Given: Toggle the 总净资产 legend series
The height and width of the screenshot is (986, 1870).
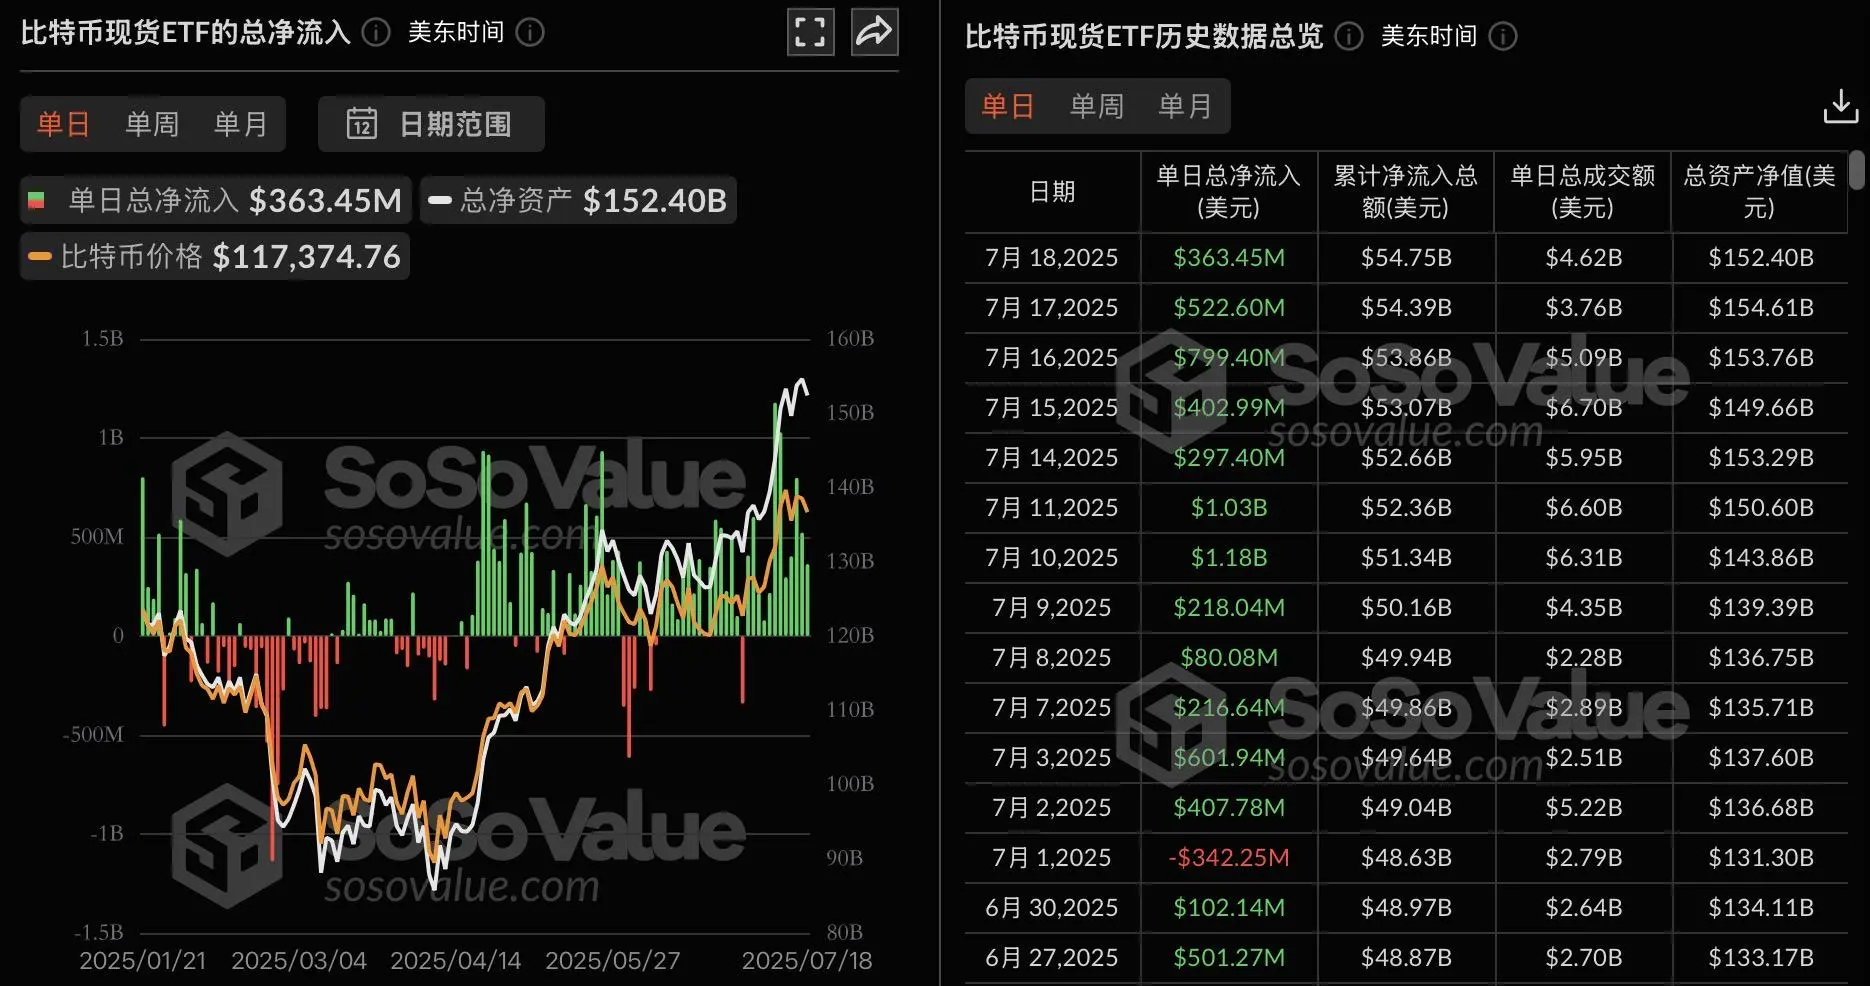Looking at the screenshot, I should pyautogui.click(x=578, y=199).
